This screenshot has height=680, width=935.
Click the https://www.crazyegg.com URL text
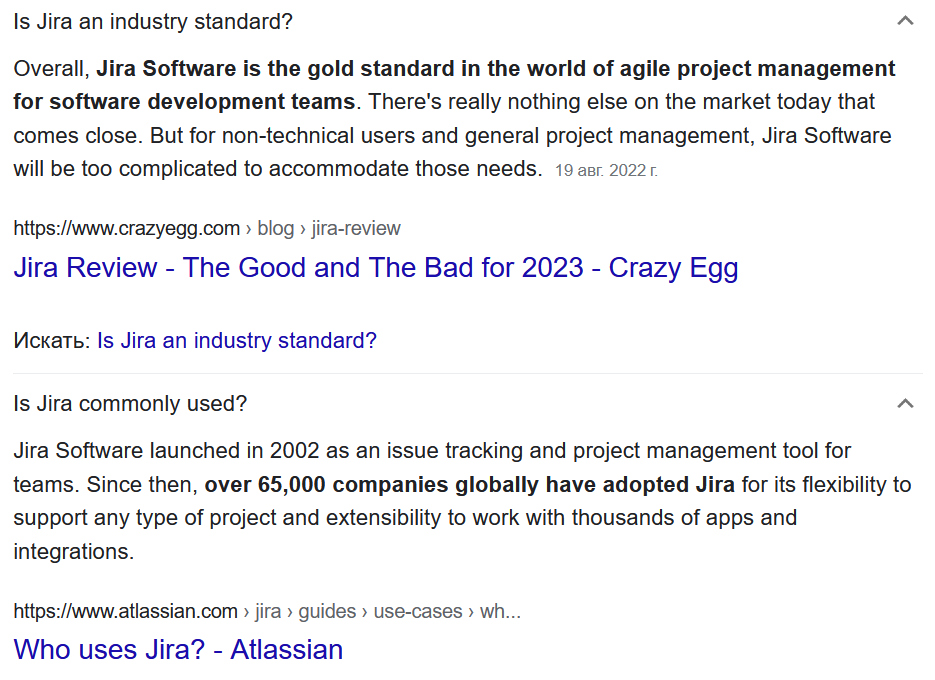126,228
